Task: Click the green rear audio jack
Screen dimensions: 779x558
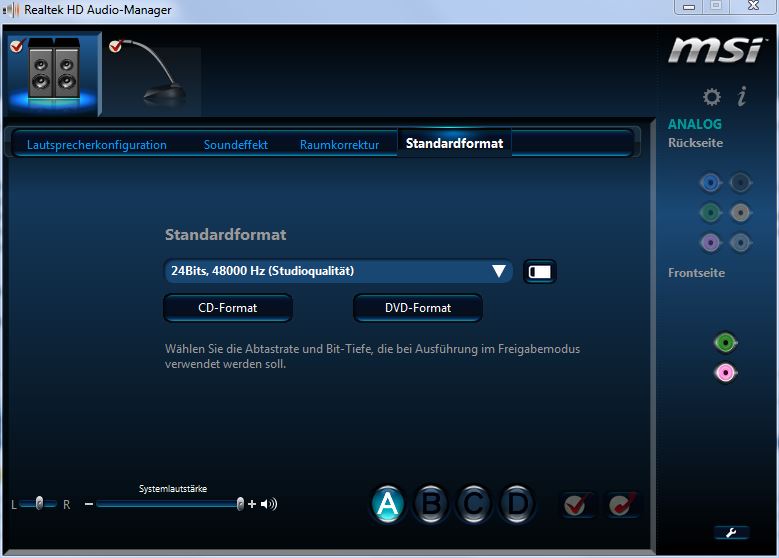Action: tap(710, 213)
